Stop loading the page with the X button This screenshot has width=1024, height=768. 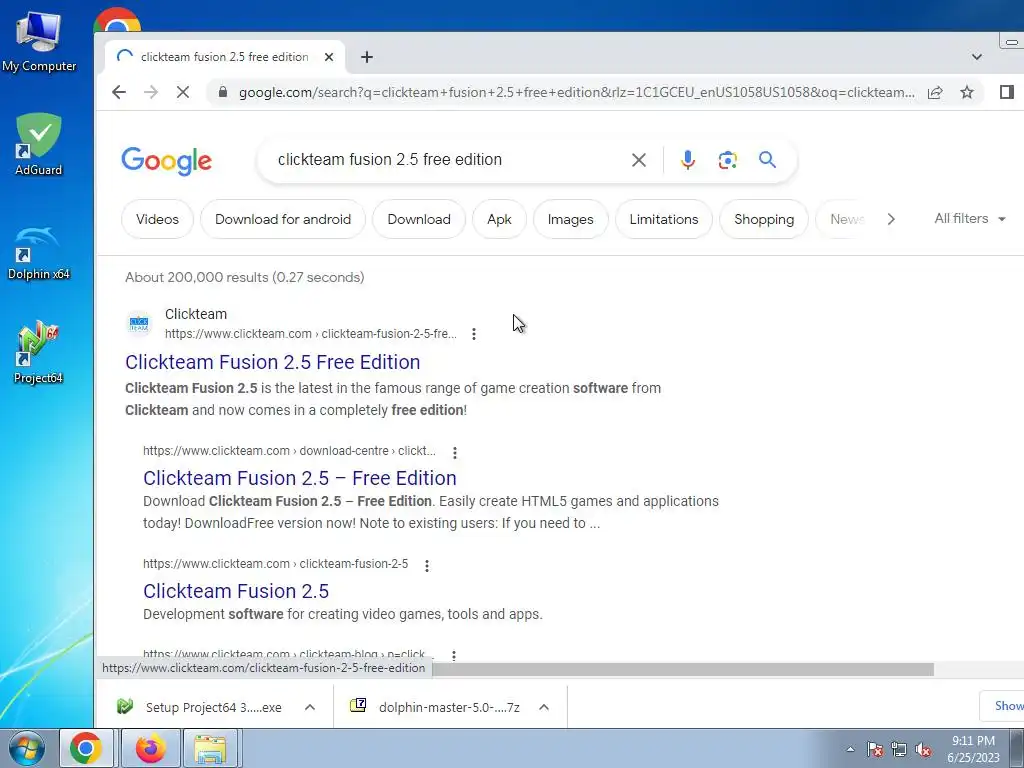[x=183, y=92]
